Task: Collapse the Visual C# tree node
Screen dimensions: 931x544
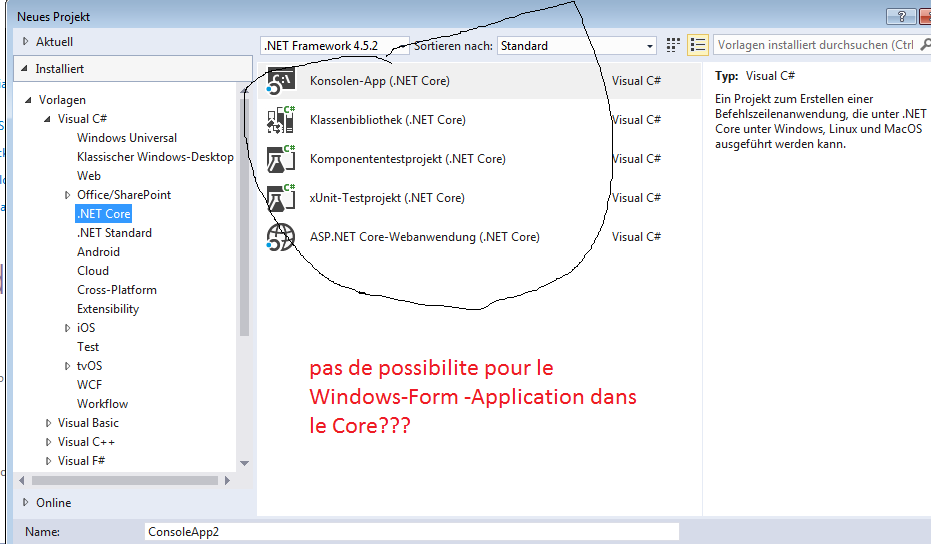Action: (48, 119)
